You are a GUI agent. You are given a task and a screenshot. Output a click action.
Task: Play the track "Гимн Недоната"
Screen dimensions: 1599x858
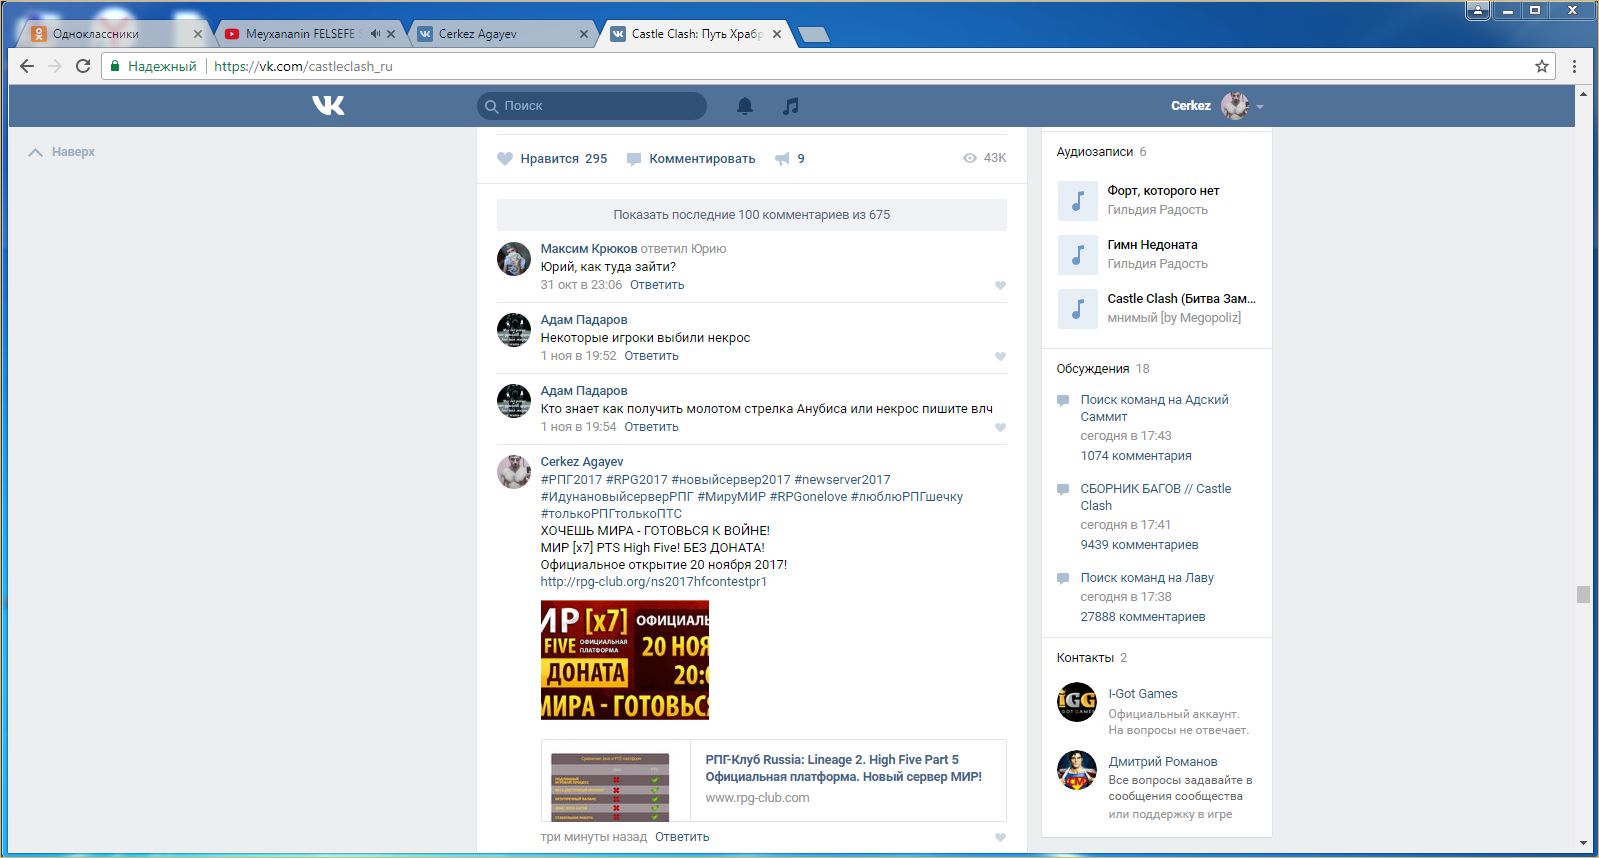[1078, 254]
